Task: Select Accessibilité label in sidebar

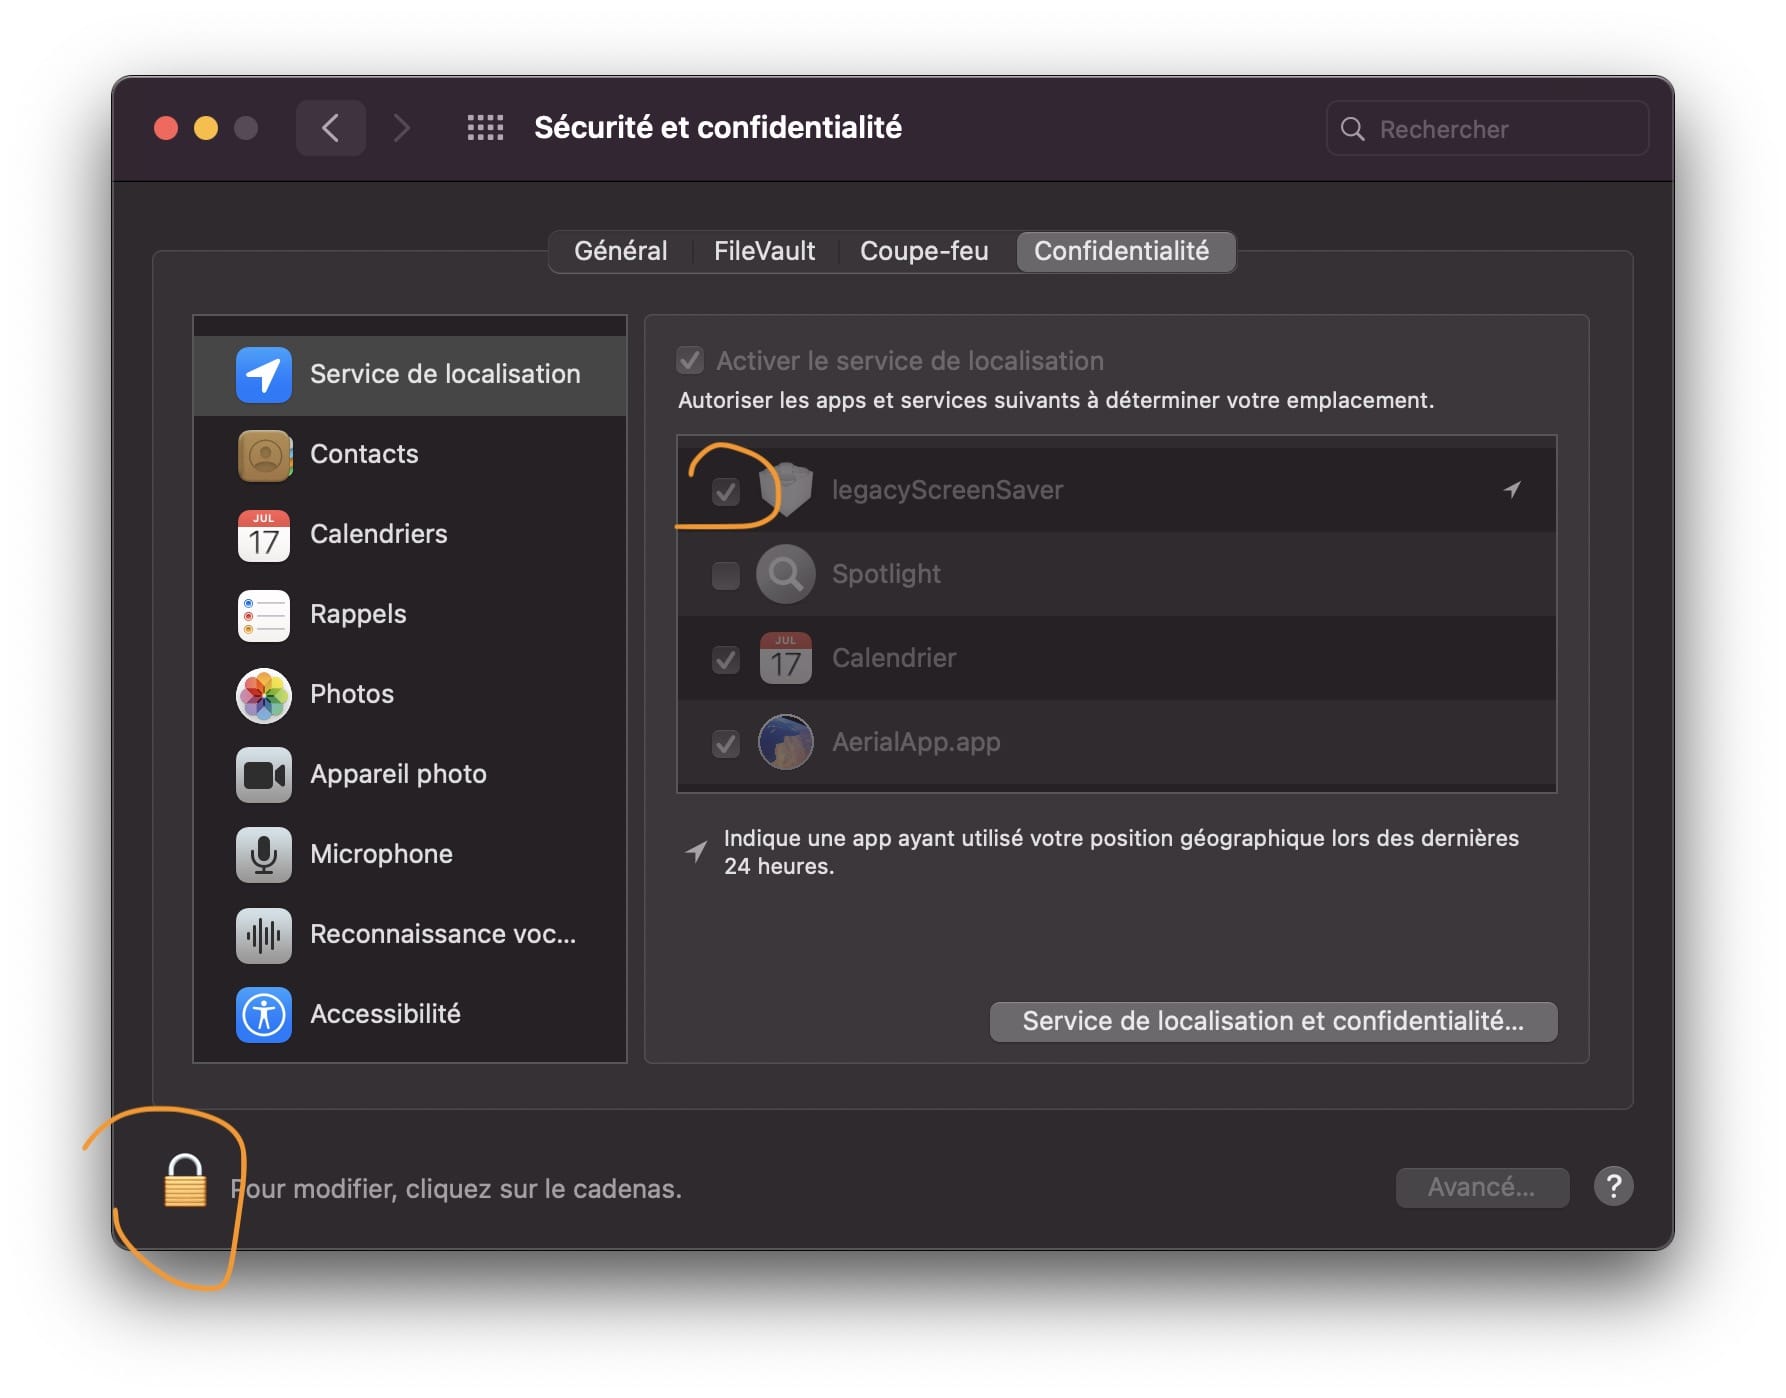Action: tap(386, 1014)
